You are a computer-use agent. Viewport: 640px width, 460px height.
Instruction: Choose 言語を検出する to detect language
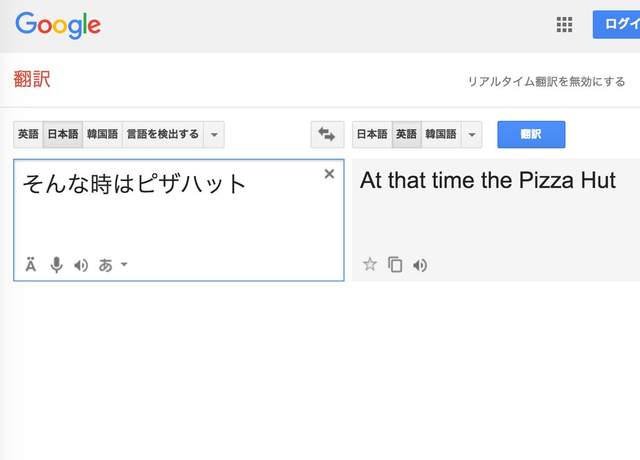coord(162,134)
